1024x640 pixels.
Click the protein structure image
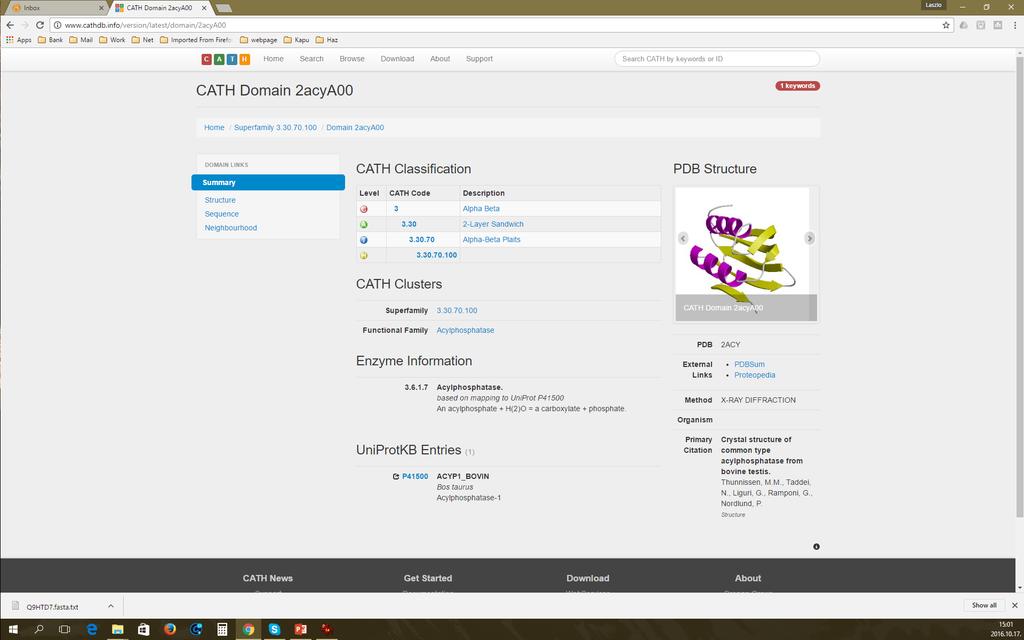[746, 255]
